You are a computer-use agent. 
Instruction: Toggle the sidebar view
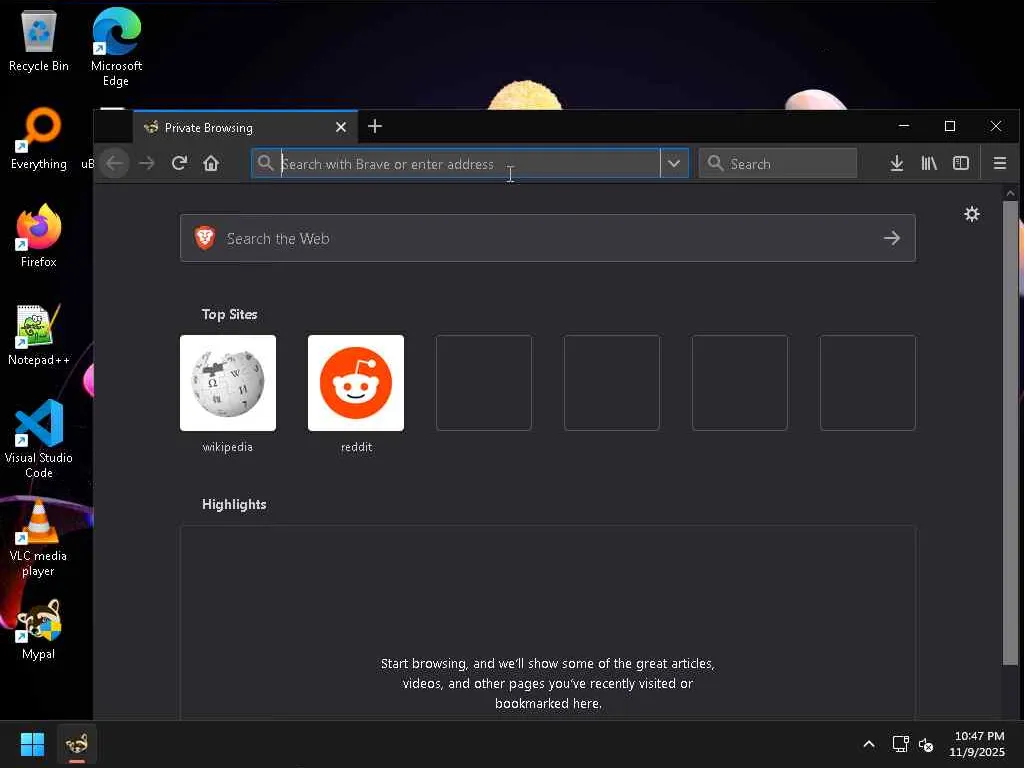pyautogui.click(x=961, y=163)
